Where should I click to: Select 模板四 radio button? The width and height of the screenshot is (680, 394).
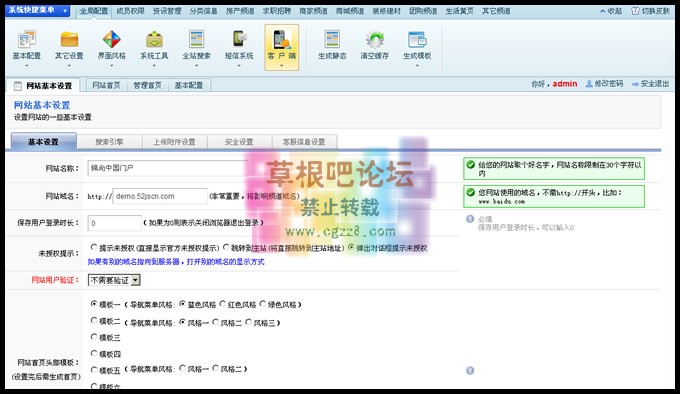coord(94,353)
